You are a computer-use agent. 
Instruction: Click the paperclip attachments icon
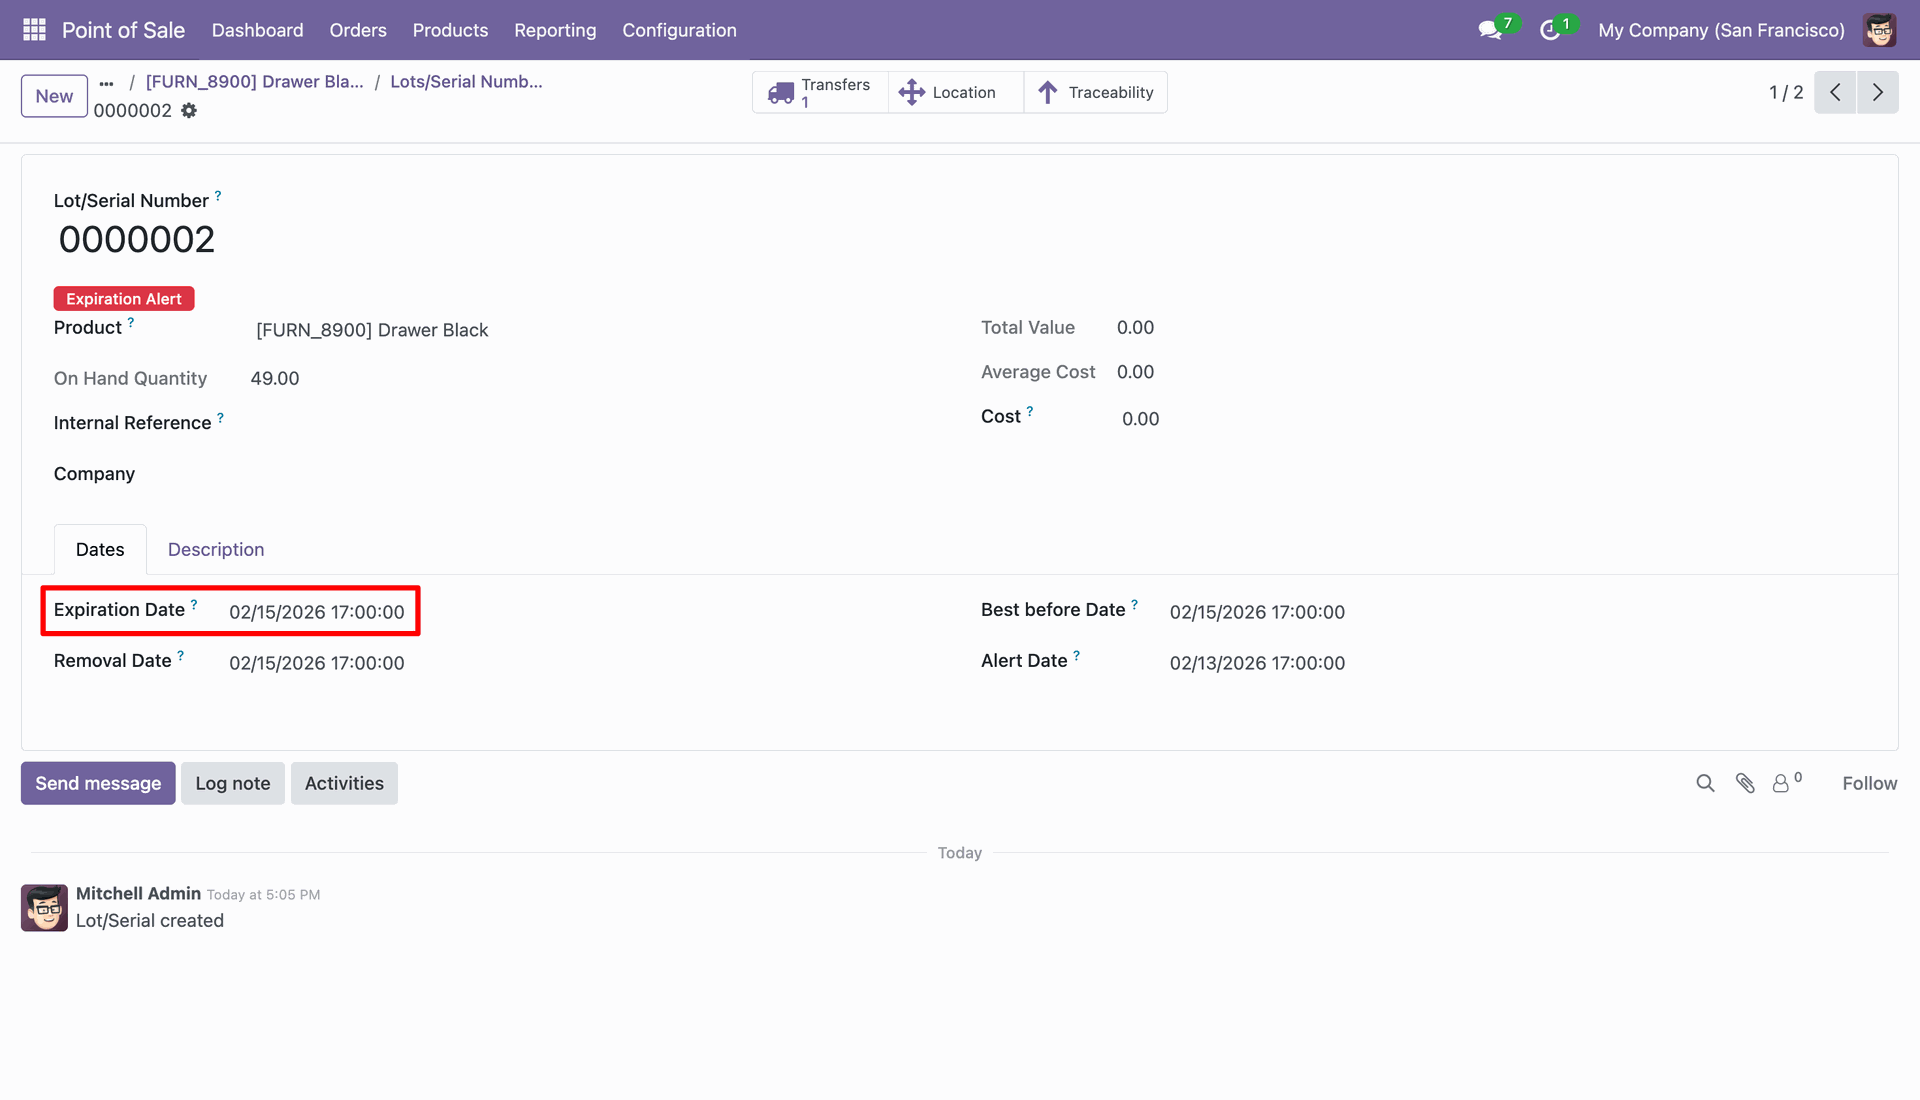[x=1745, y=784]
